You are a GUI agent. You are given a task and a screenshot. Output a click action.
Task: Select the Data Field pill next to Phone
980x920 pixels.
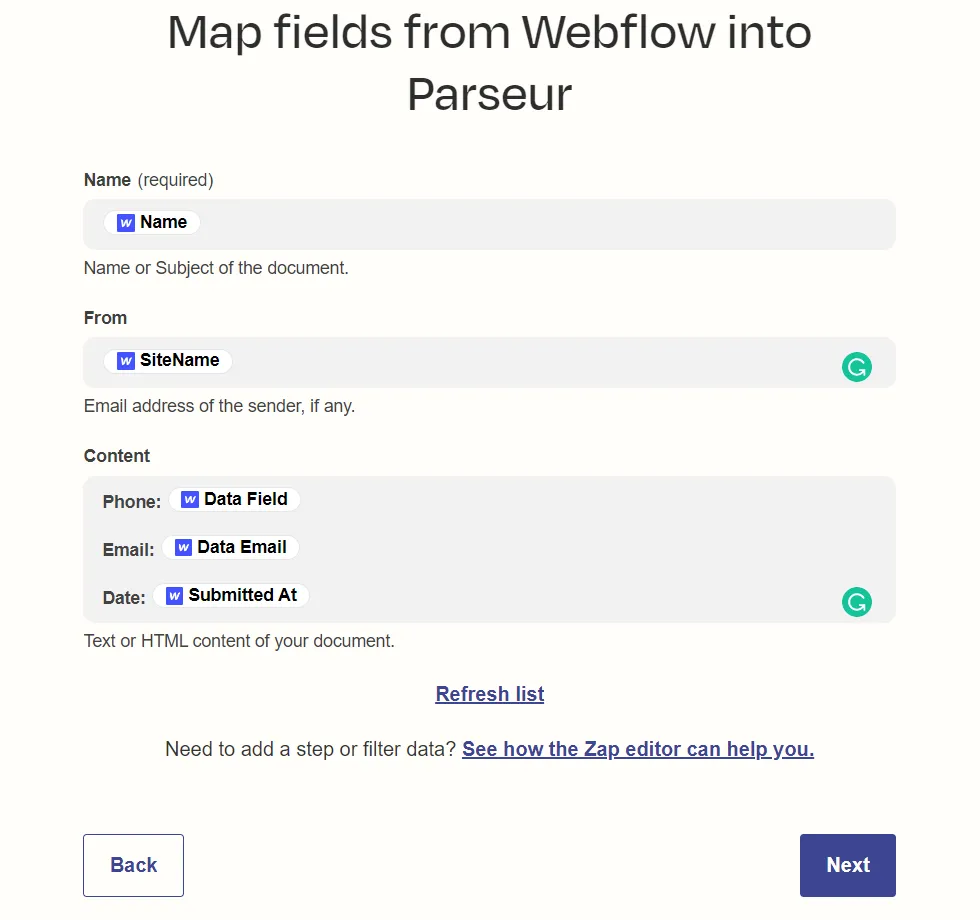click(x=234, y=499)
